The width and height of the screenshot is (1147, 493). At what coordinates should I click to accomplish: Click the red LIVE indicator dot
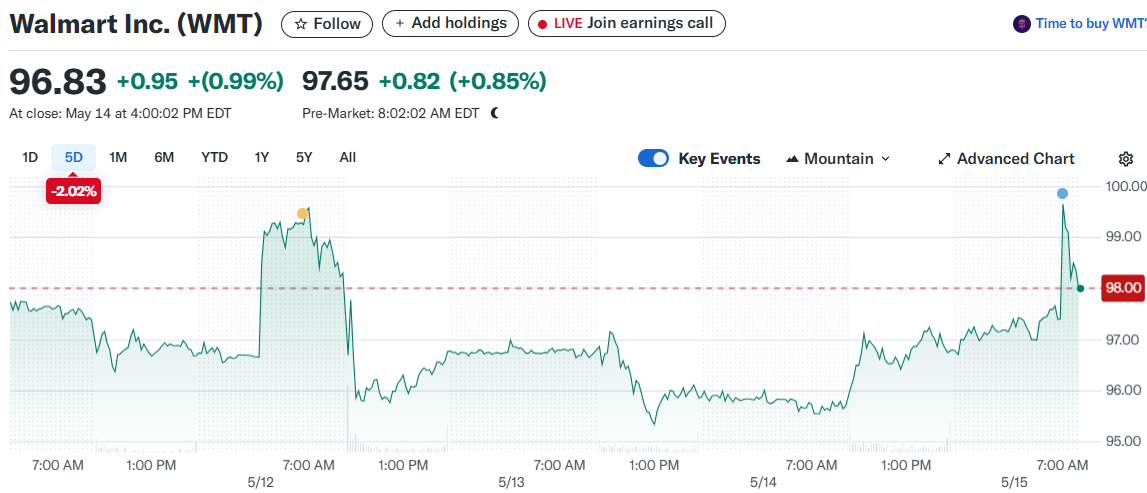pos(543,24)
